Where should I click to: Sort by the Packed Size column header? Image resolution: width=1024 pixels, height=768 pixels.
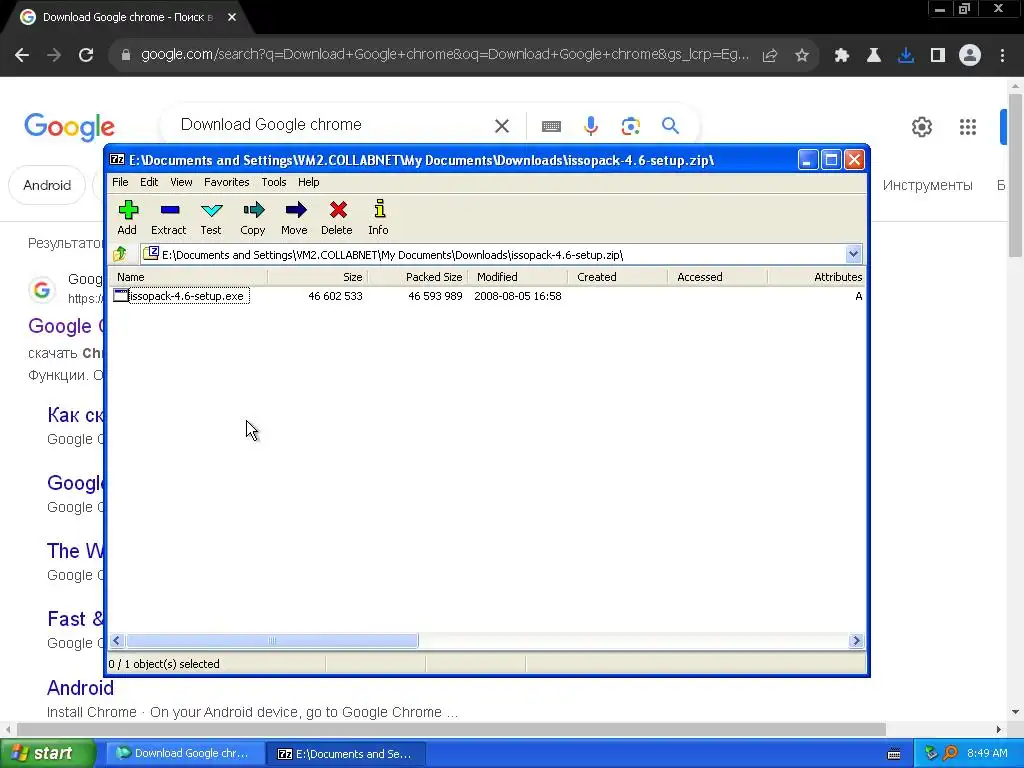[417, 277]
